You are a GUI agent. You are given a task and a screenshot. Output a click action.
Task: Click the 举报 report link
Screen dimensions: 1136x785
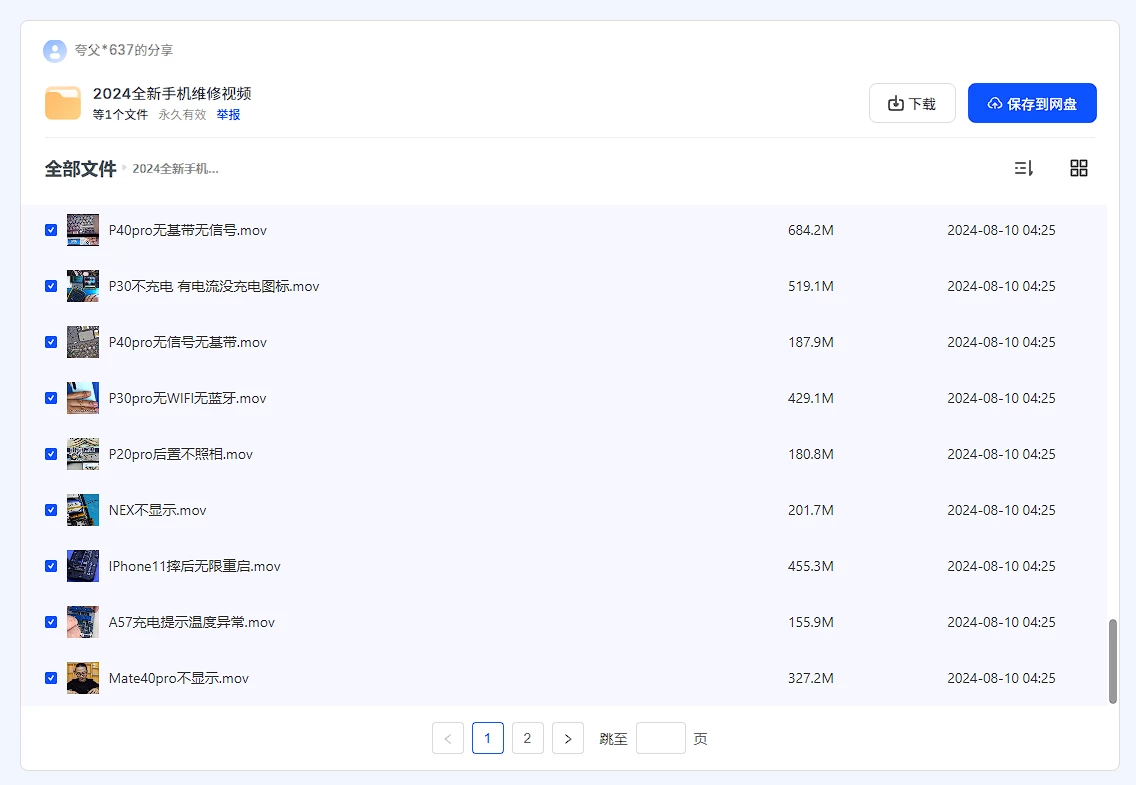point(228,115)
